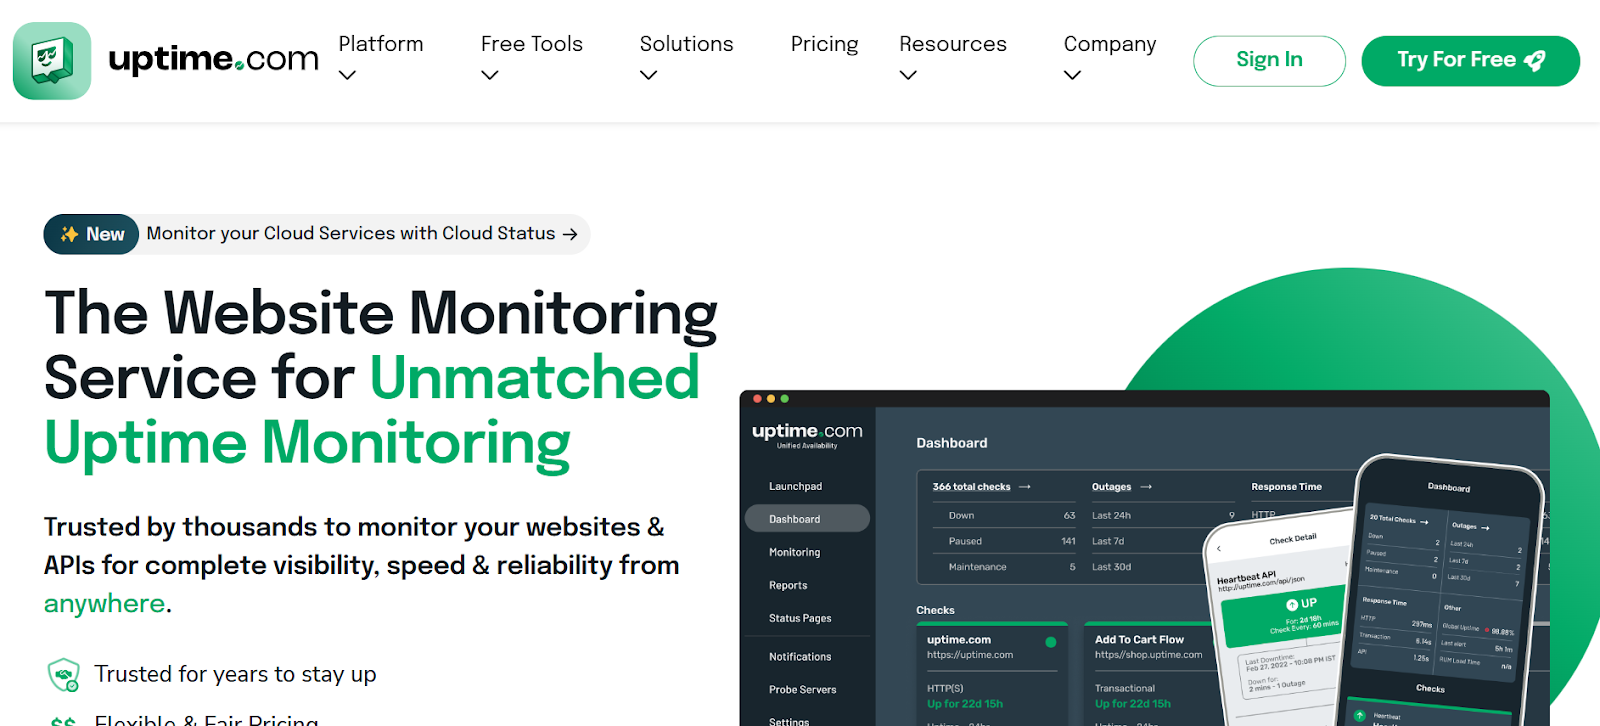
Task: Click the Add To Cart Flow check card
Action: click(1150, 674)
